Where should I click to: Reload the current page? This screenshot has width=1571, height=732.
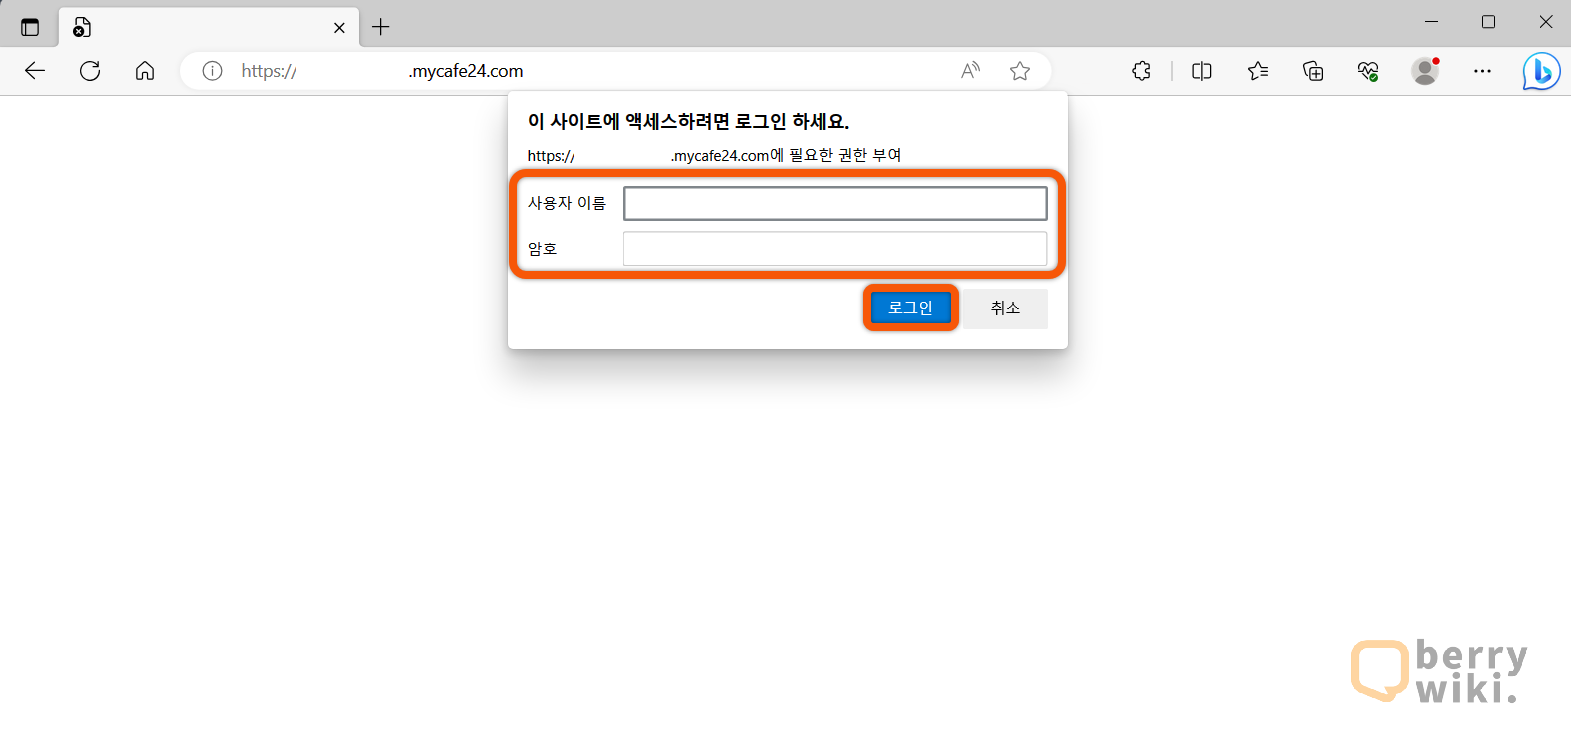[90, 71]
